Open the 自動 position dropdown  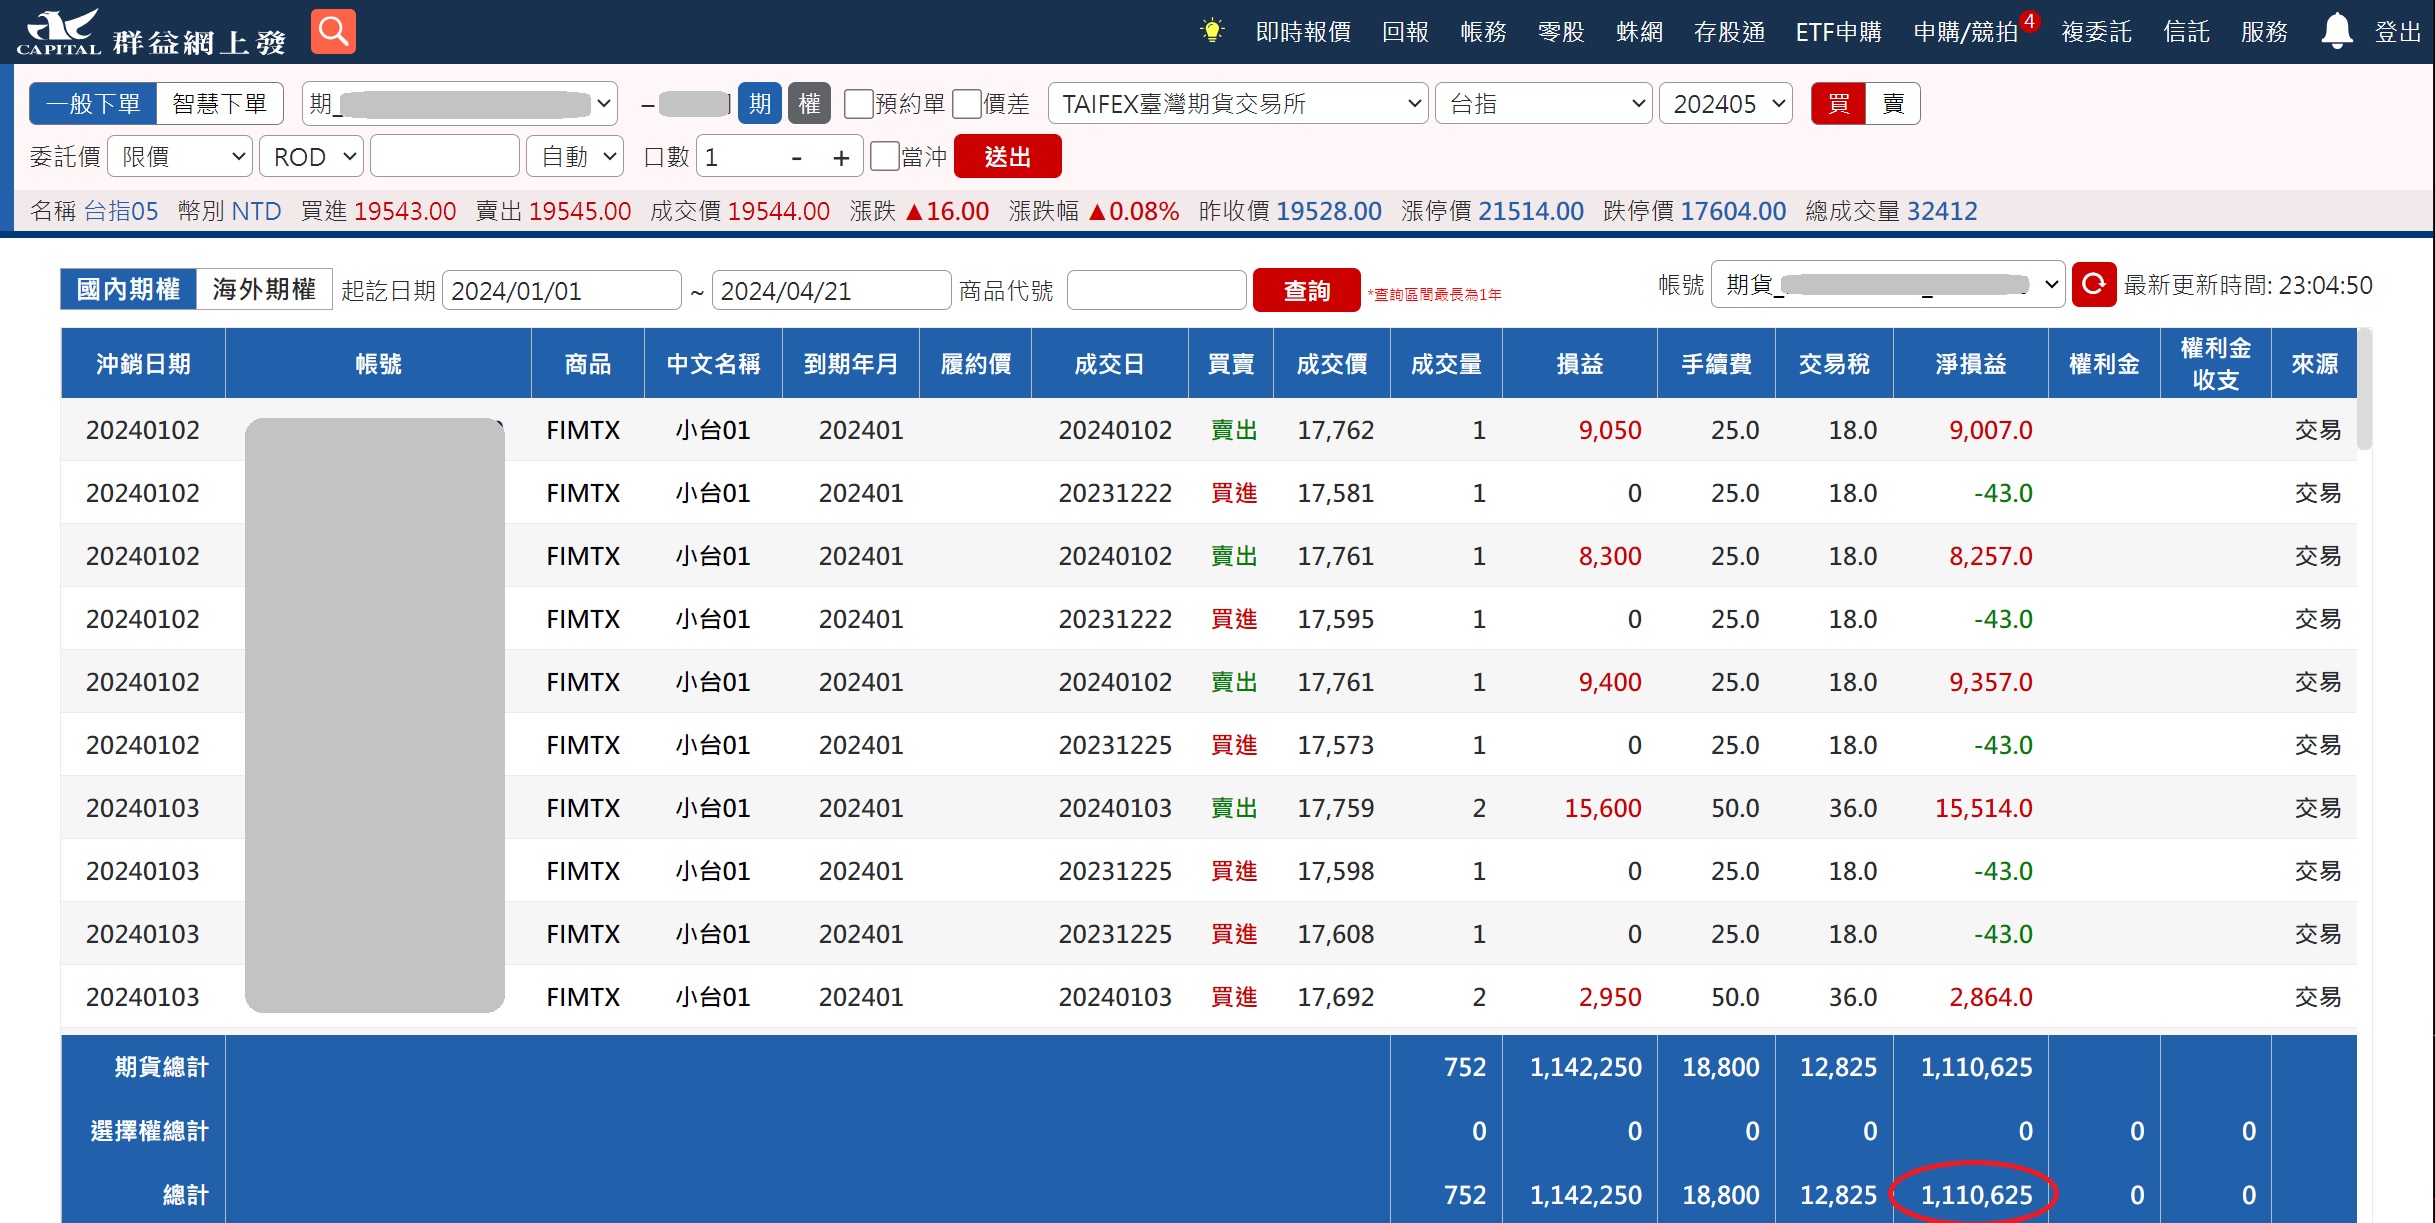tap(576, 157)
